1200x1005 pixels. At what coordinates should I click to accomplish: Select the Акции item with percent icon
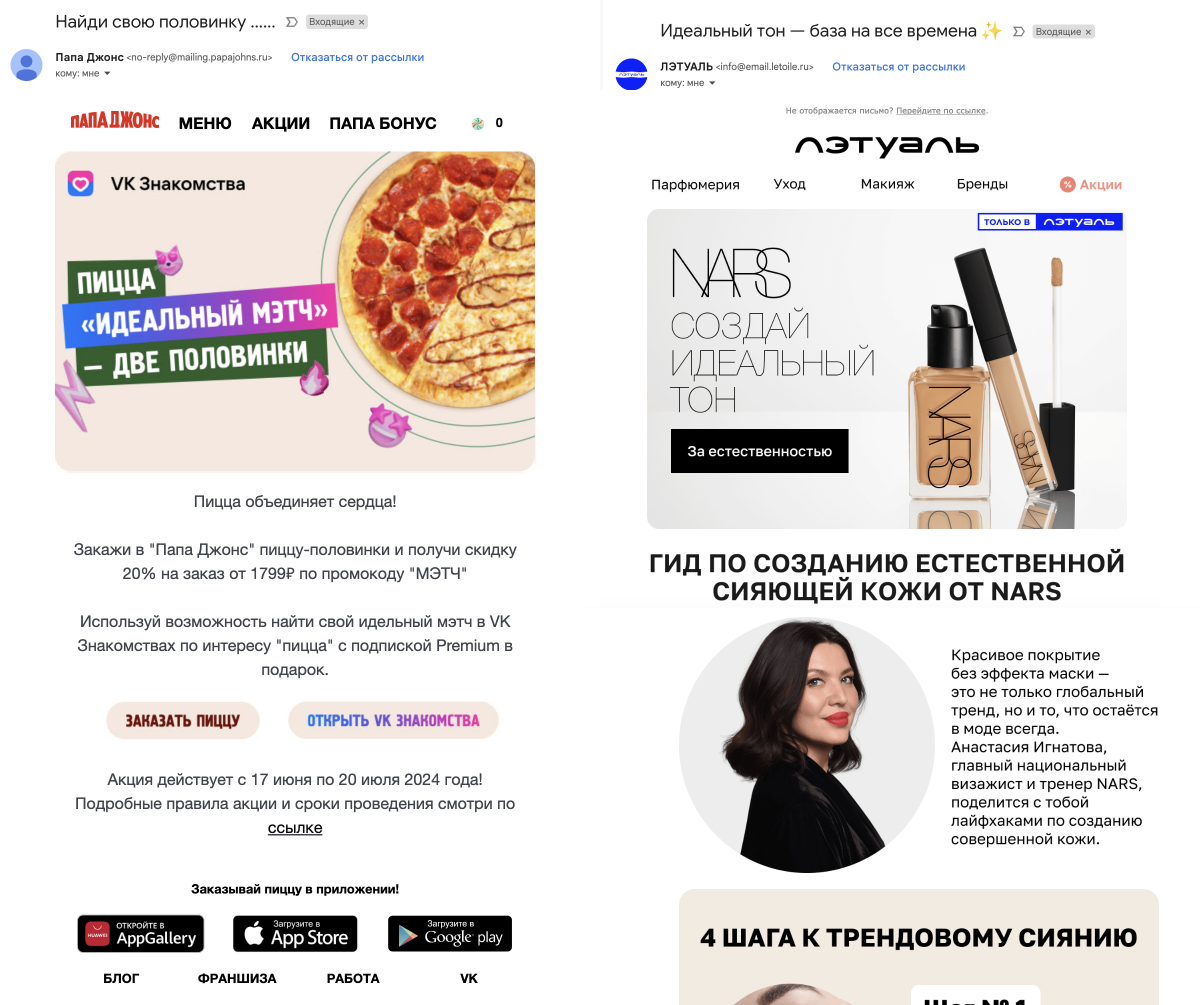tap(1091, 184)
